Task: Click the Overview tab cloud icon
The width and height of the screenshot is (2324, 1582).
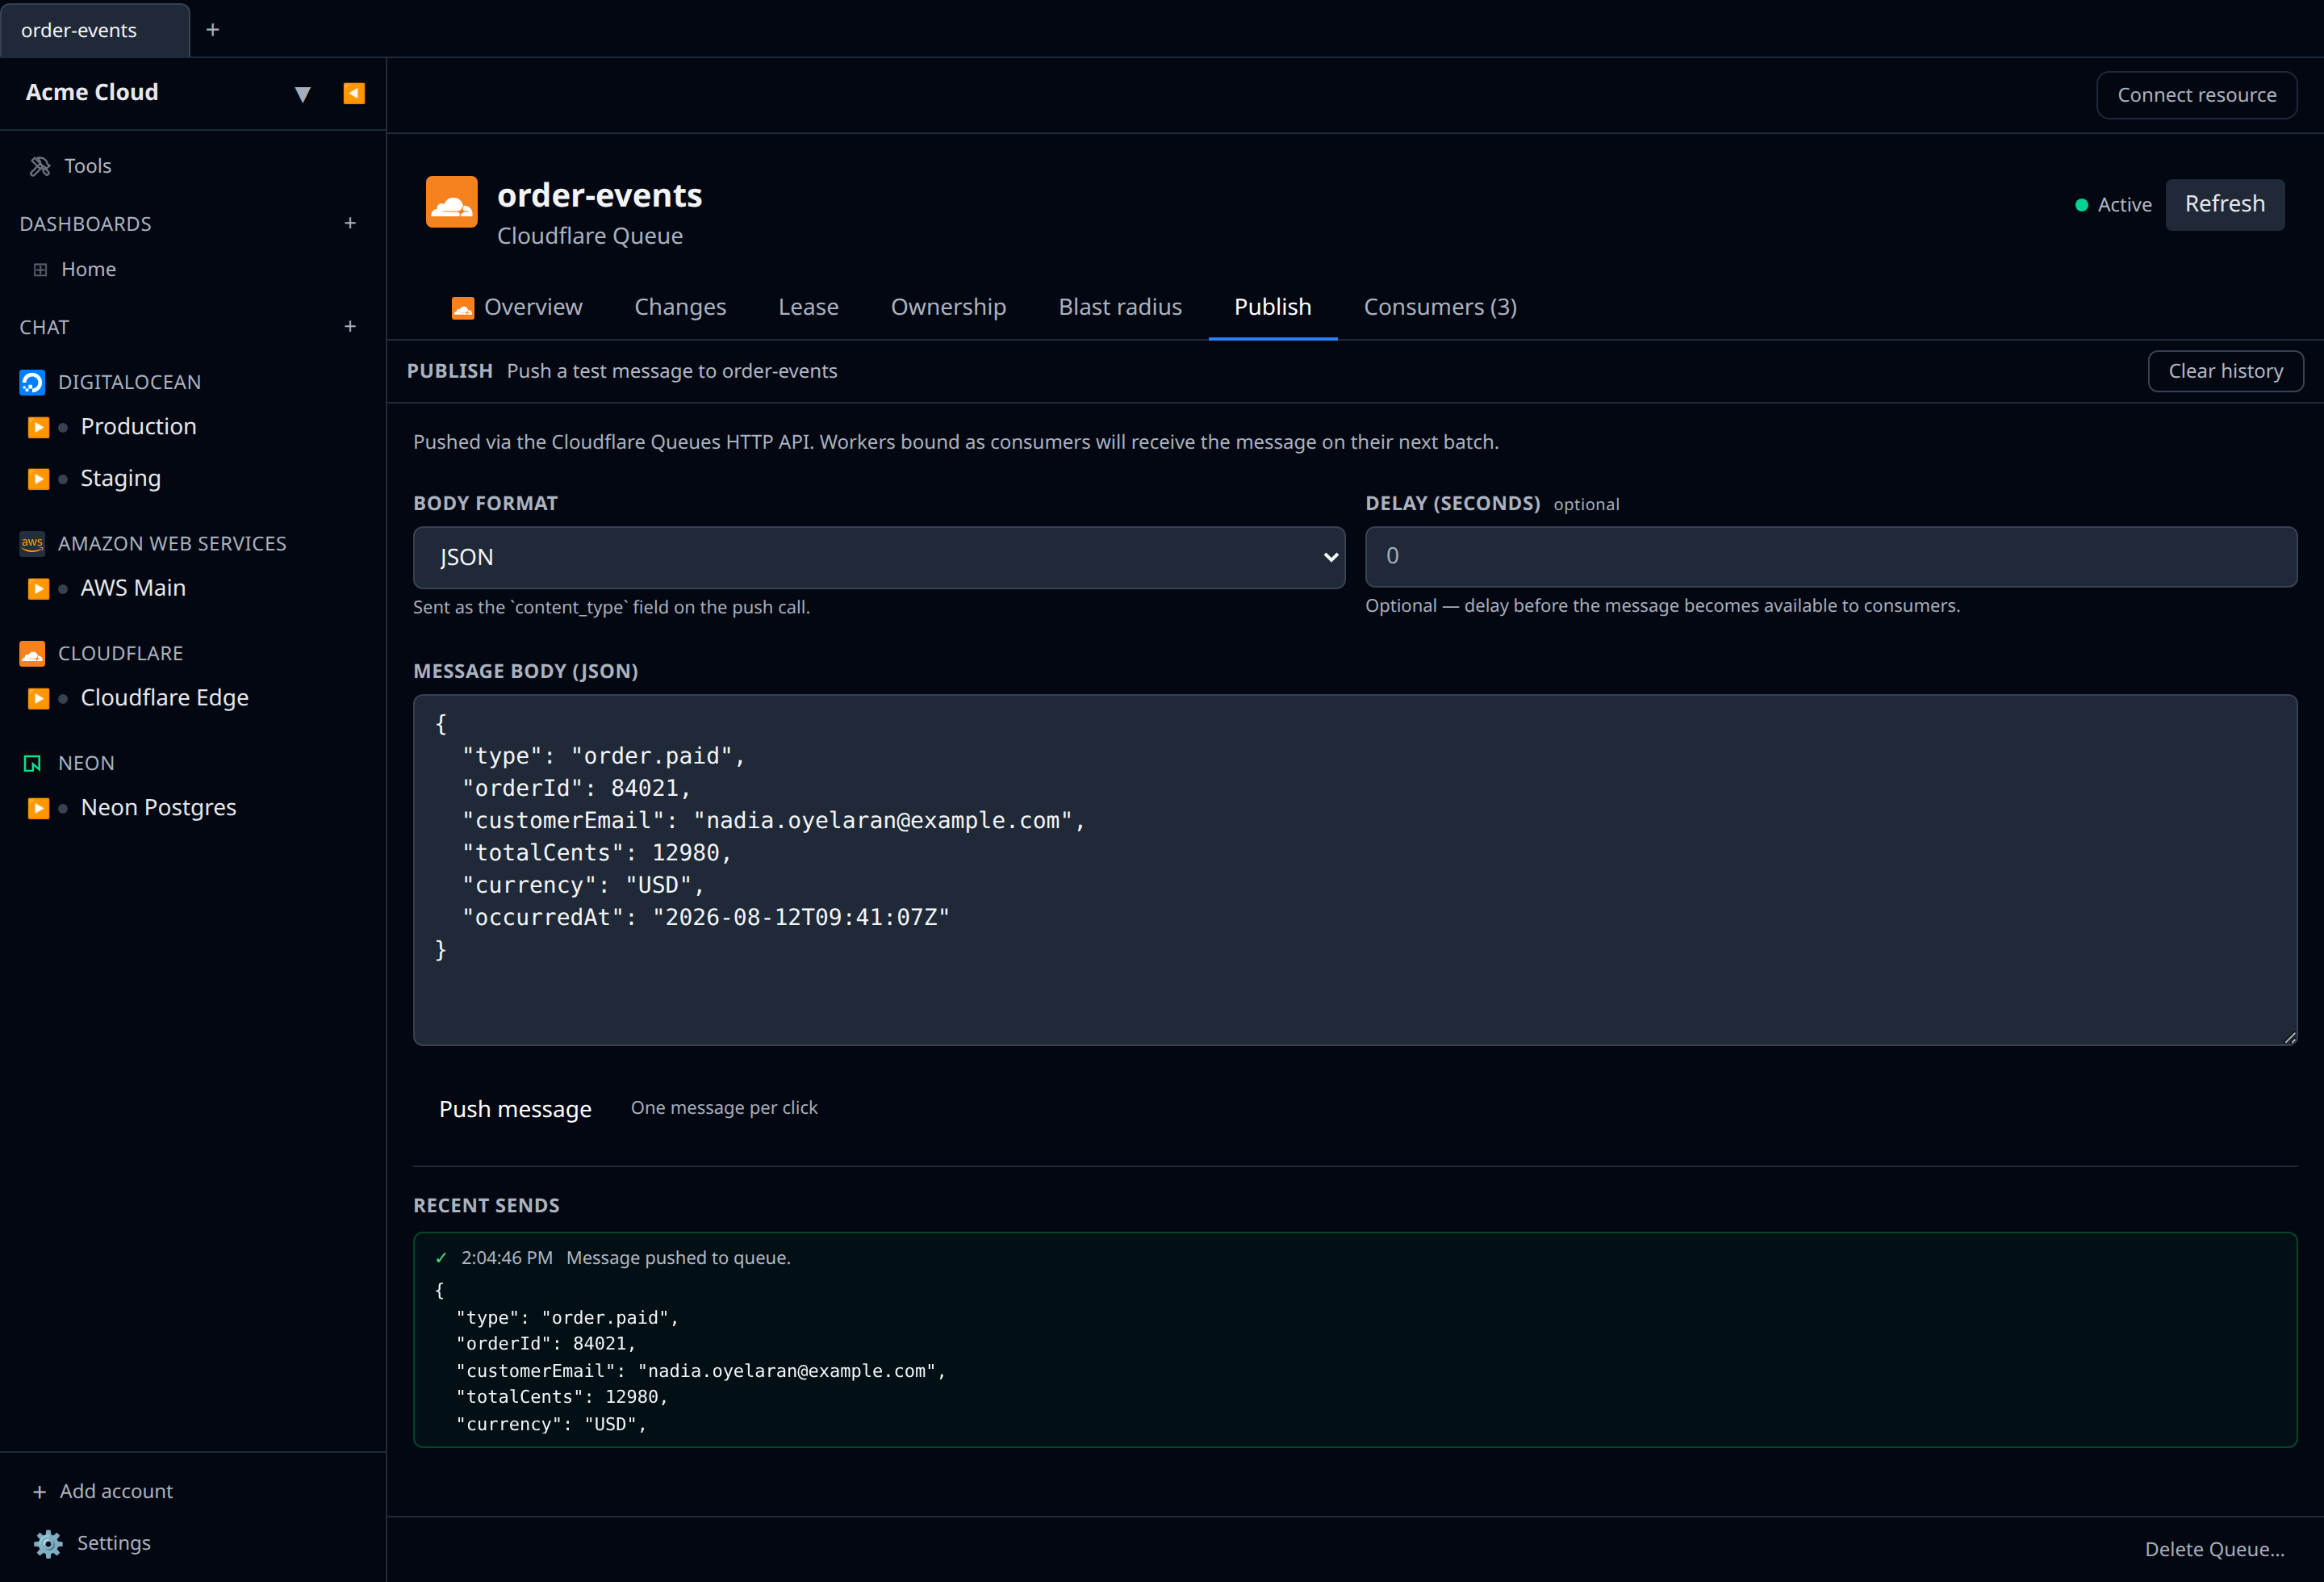Action: point(462,308)
